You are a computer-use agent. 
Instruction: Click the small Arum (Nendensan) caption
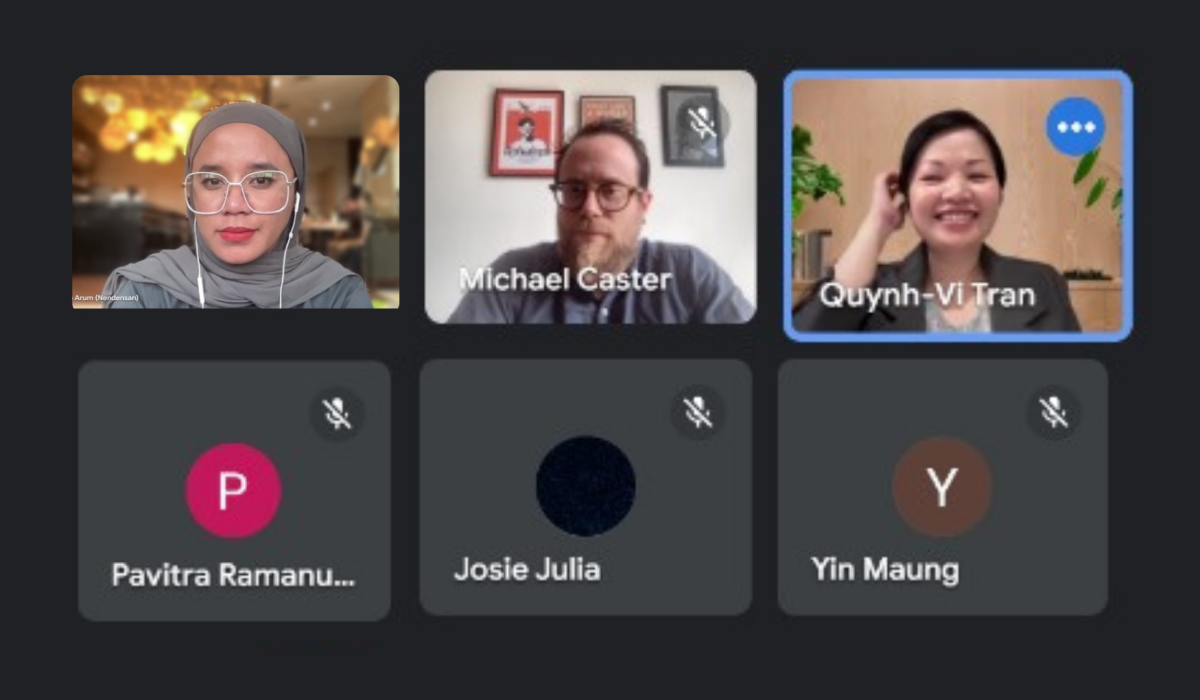(104, 298)
